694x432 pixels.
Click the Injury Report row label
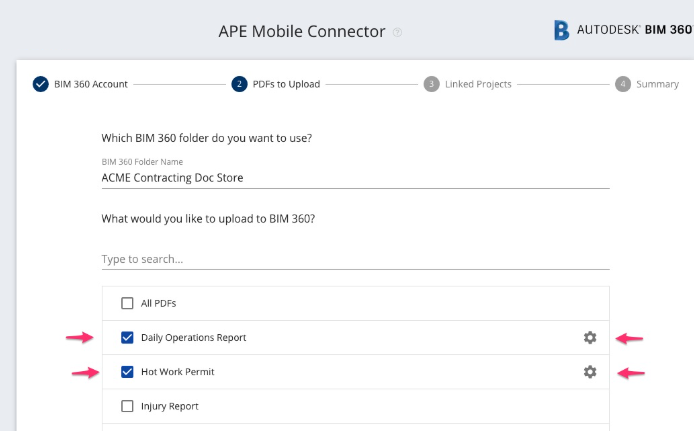[170, 406]
